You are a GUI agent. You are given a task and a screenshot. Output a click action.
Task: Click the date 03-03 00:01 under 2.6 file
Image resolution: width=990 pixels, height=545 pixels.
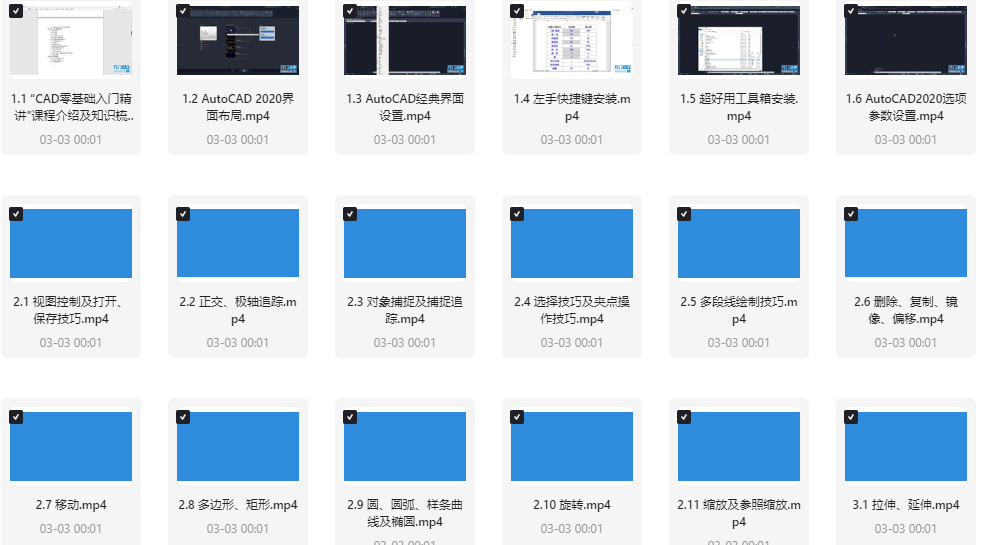point(906,343)
